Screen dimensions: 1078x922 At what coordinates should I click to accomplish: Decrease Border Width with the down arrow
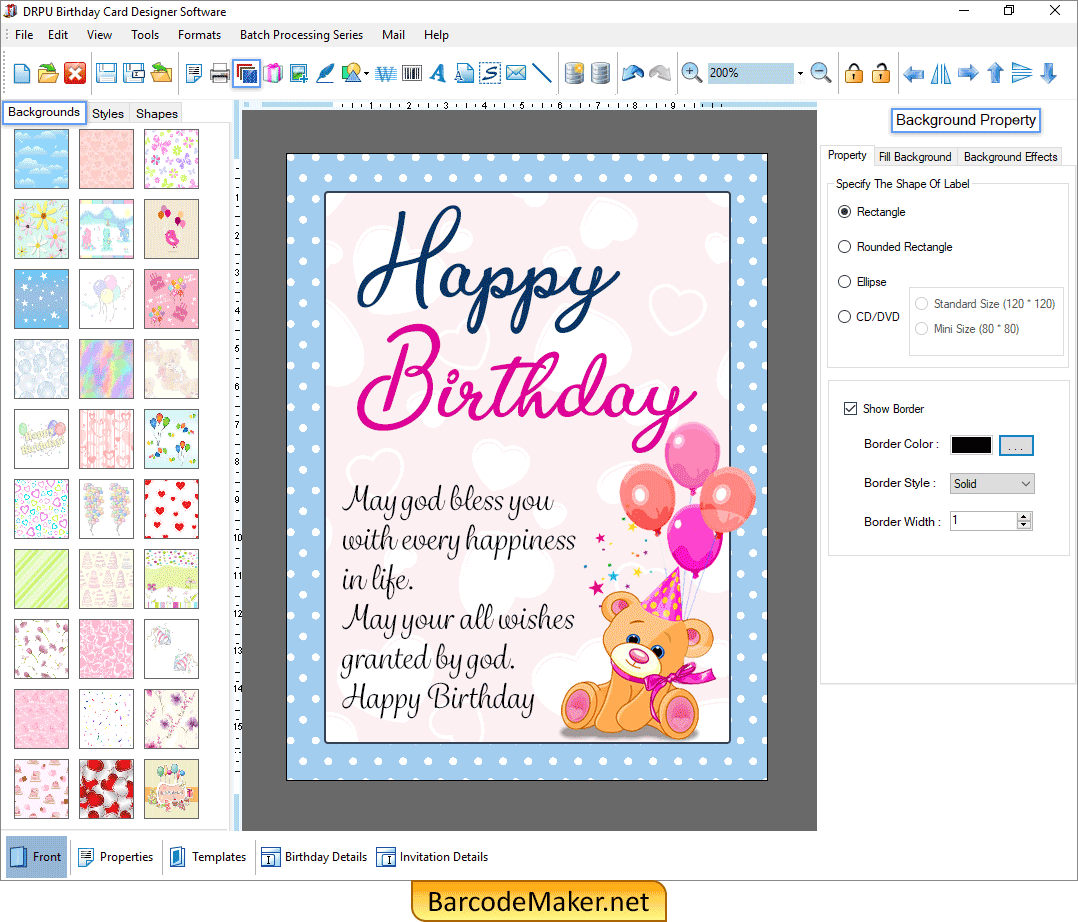click(x=1024, y=525)
